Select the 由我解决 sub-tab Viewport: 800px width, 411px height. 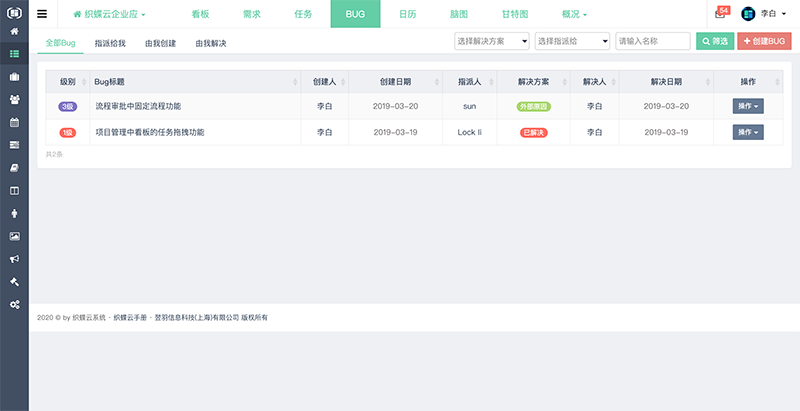tap(211, 43)
